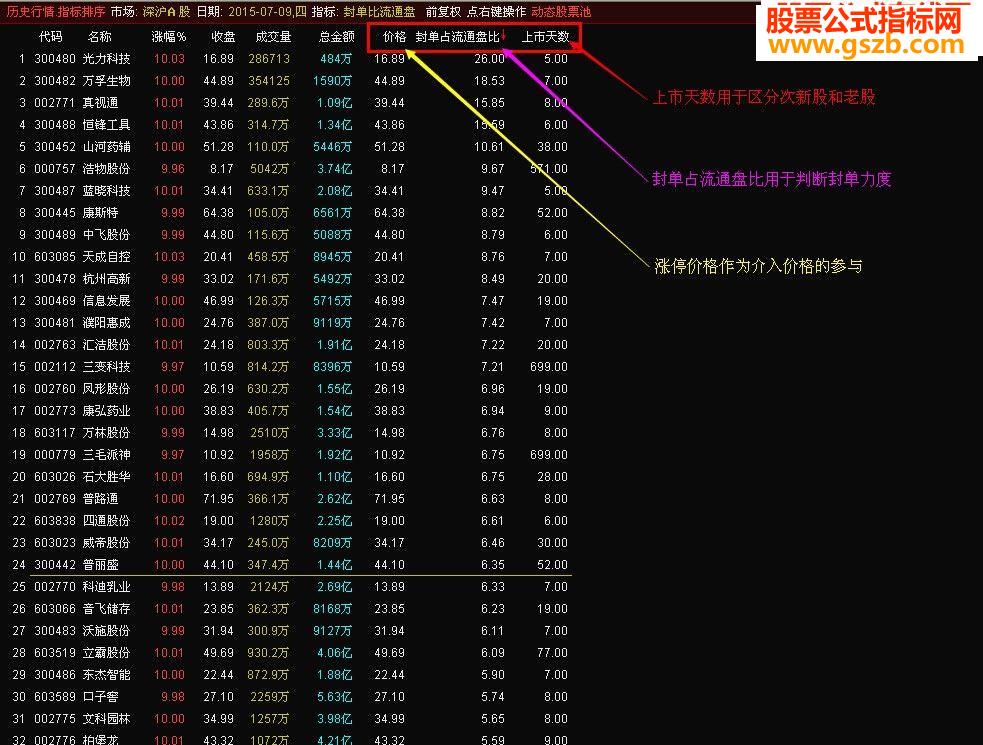Click volume value 286713

269,59
